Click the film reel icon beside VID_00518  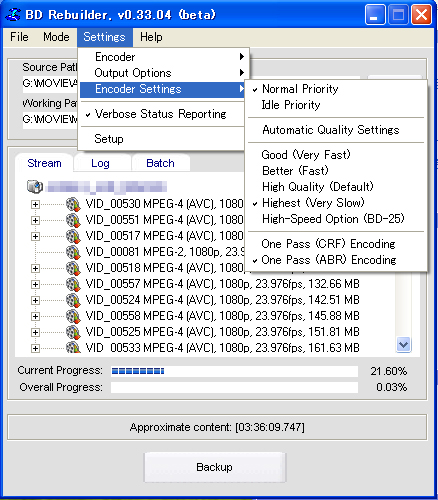click(73, 268)
